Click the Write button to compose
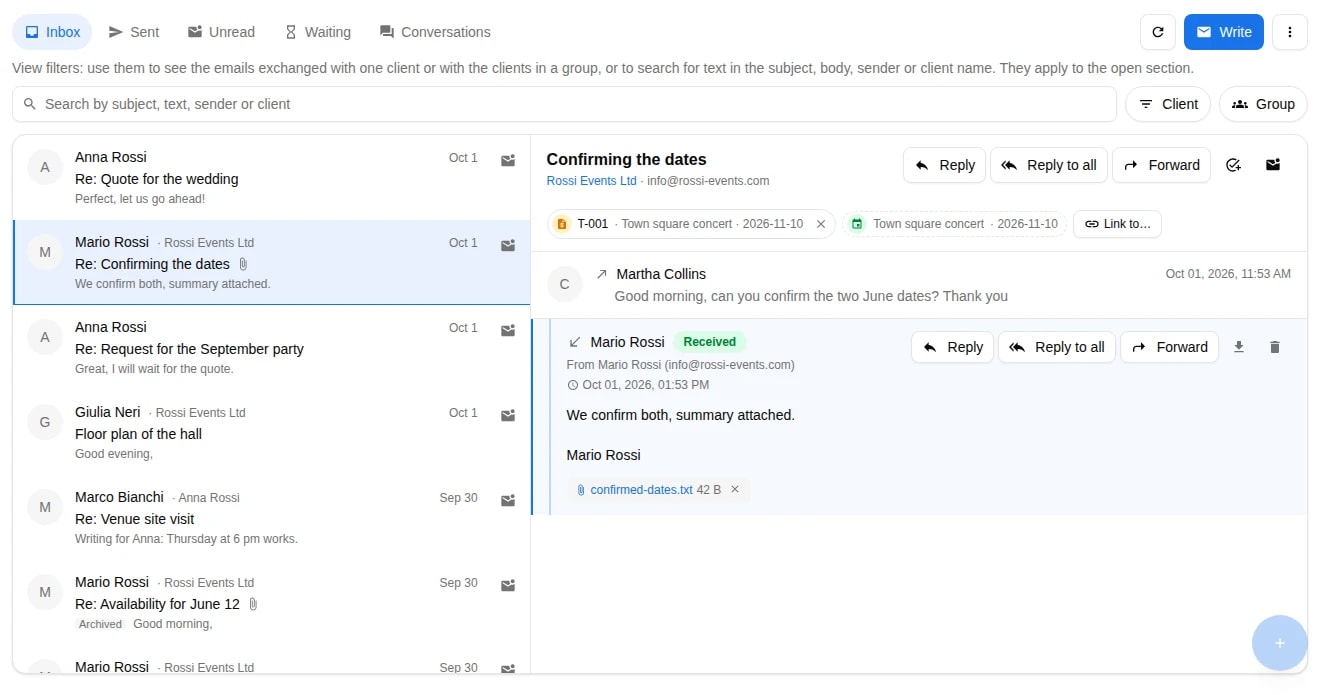The width and height of the screenshot is (1320, 695). click(1223, 32)
